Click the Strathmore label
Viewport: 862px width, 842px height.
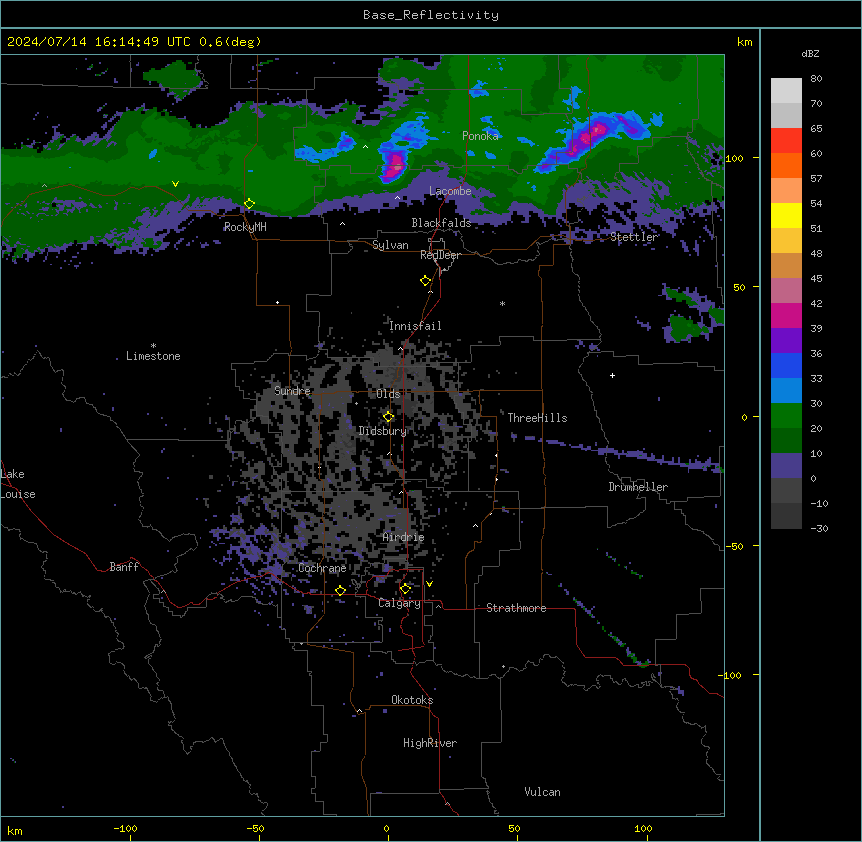(516, 608)
